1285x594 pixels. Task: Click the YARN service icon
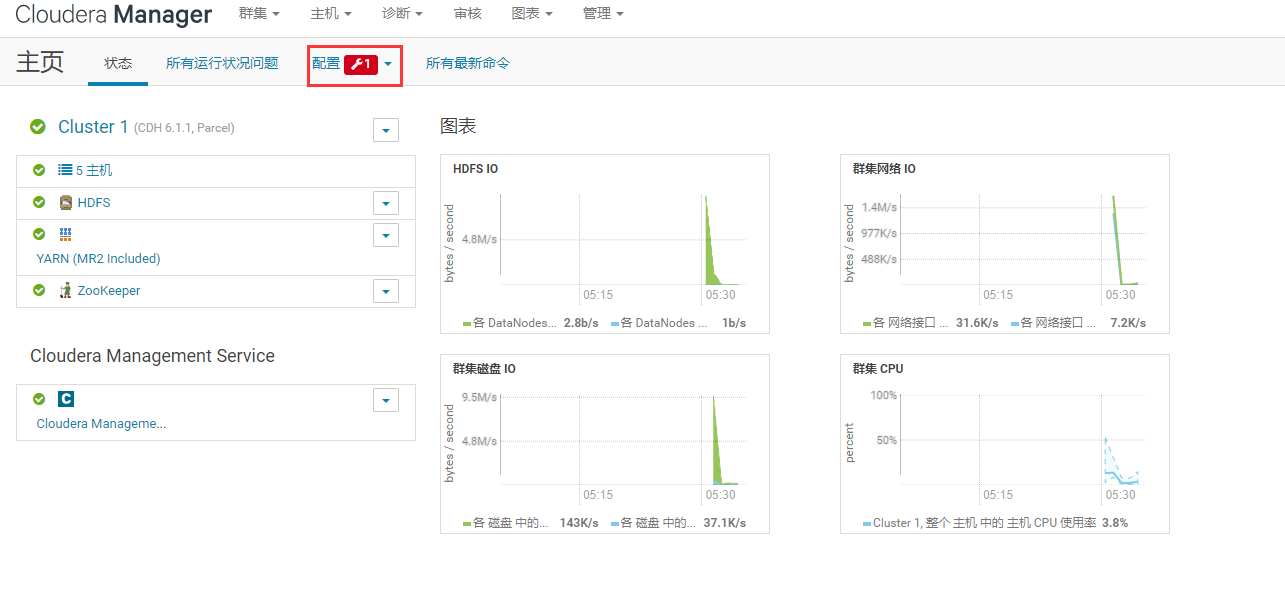(66, 234)
